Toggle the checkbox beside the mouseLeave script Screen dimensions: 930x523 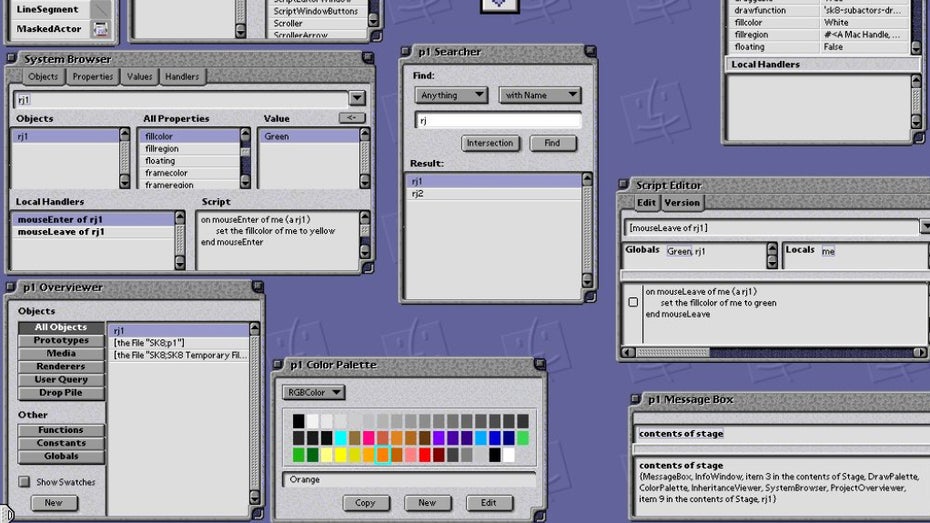632,301
